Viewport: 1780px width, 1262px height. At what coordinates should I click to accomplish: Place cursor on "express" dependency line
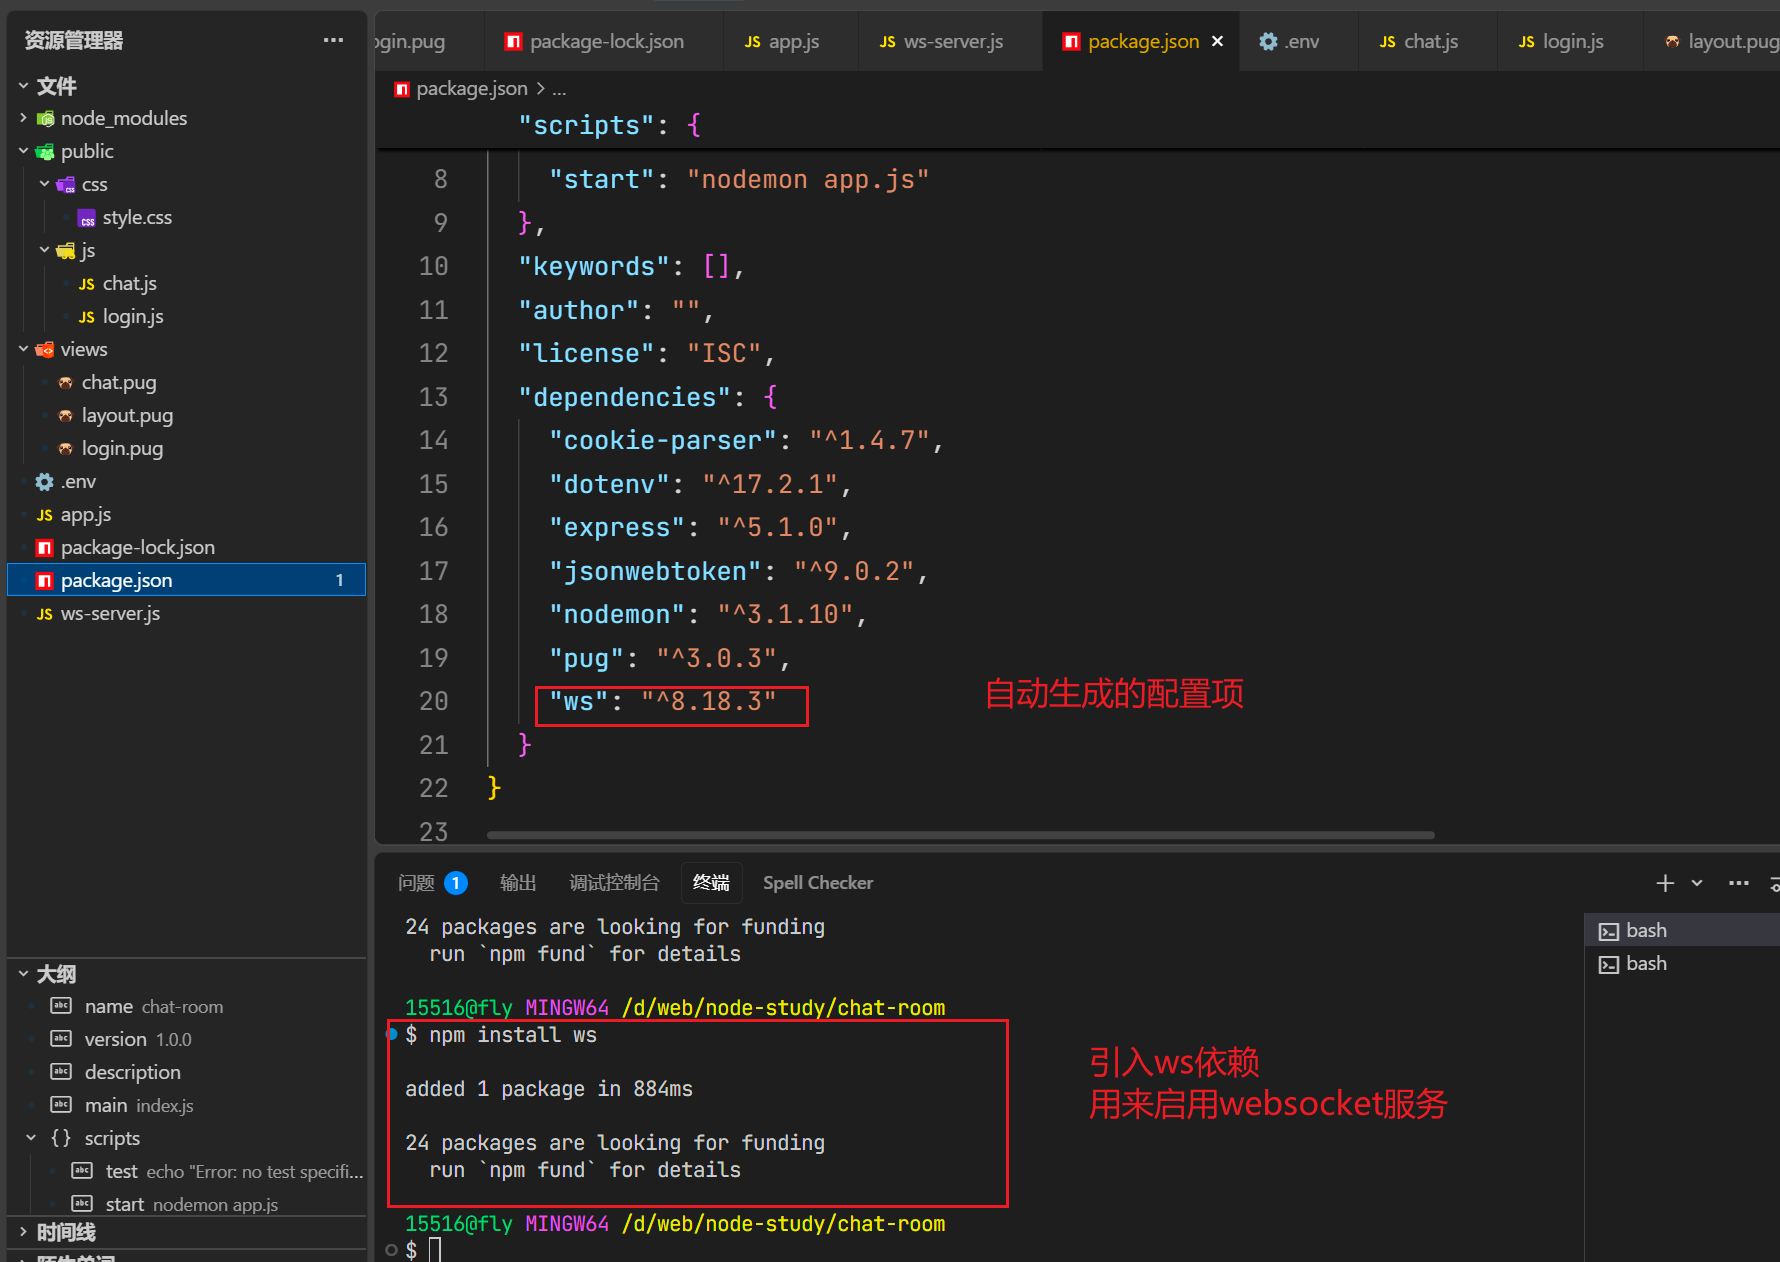[699, 527]
